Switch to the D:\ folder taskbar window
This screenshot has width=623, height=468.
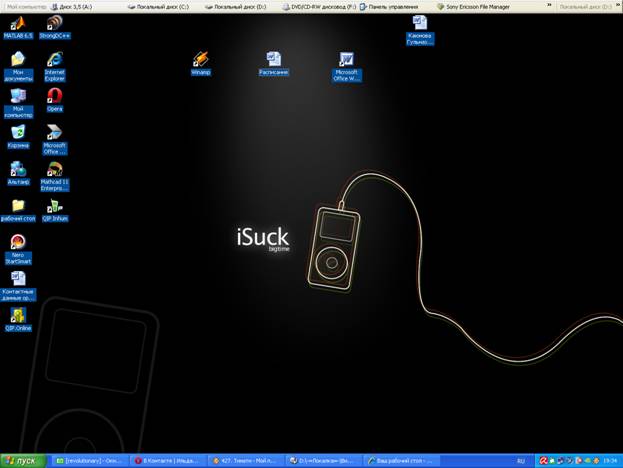[x=324, y=461]
